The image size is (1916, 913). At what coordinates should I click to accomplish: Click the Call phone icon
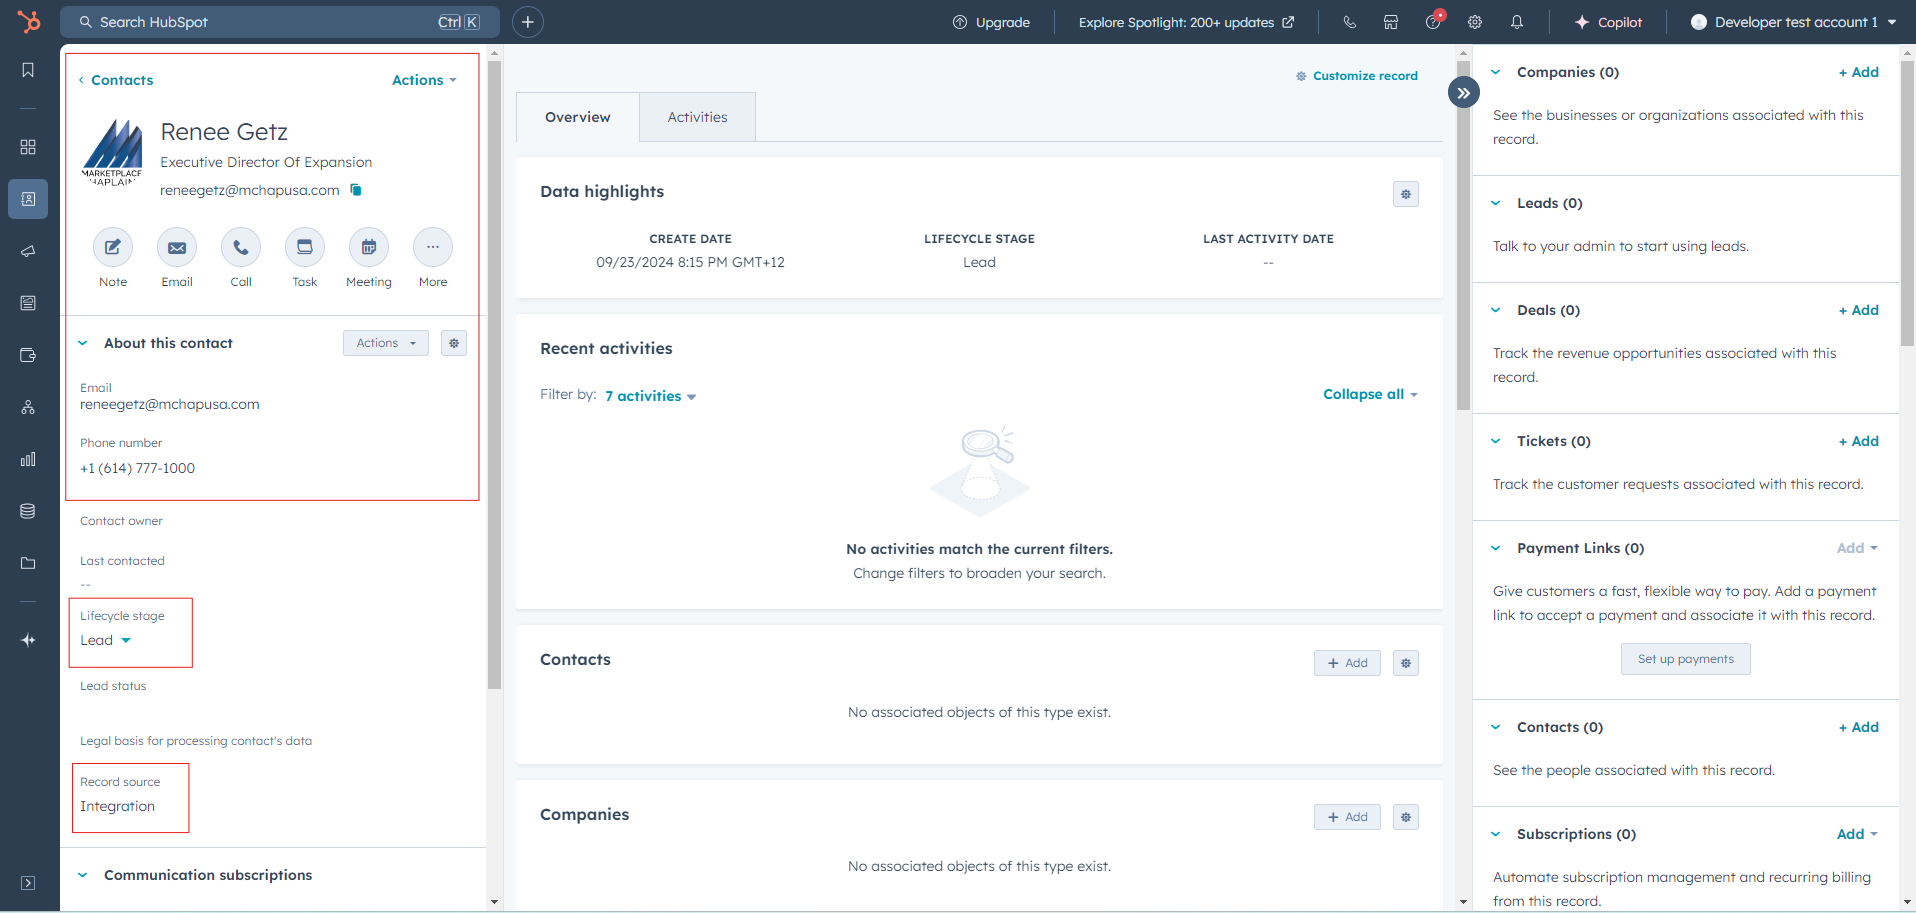(x=241, y=248)
